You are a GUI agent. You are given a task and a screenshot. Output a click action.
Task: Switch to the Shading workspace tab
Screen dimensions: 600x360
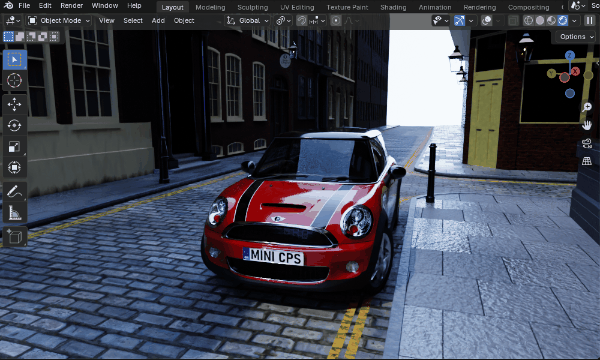click(x=393, y=7)
